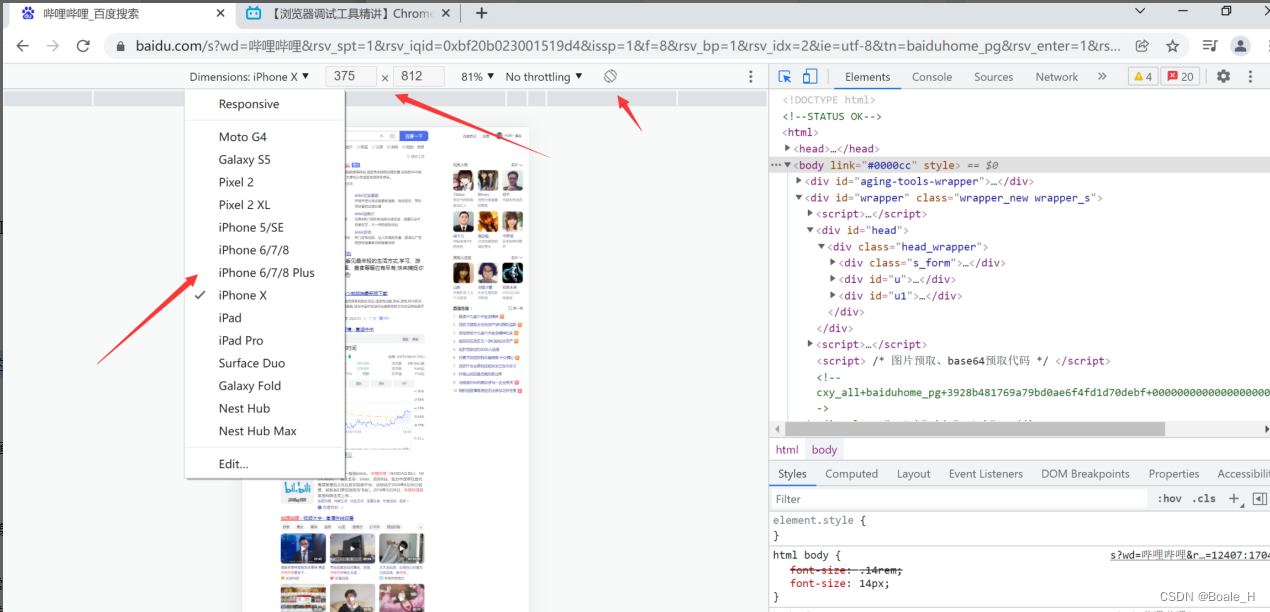Open device toolbar more options menu

751,77
